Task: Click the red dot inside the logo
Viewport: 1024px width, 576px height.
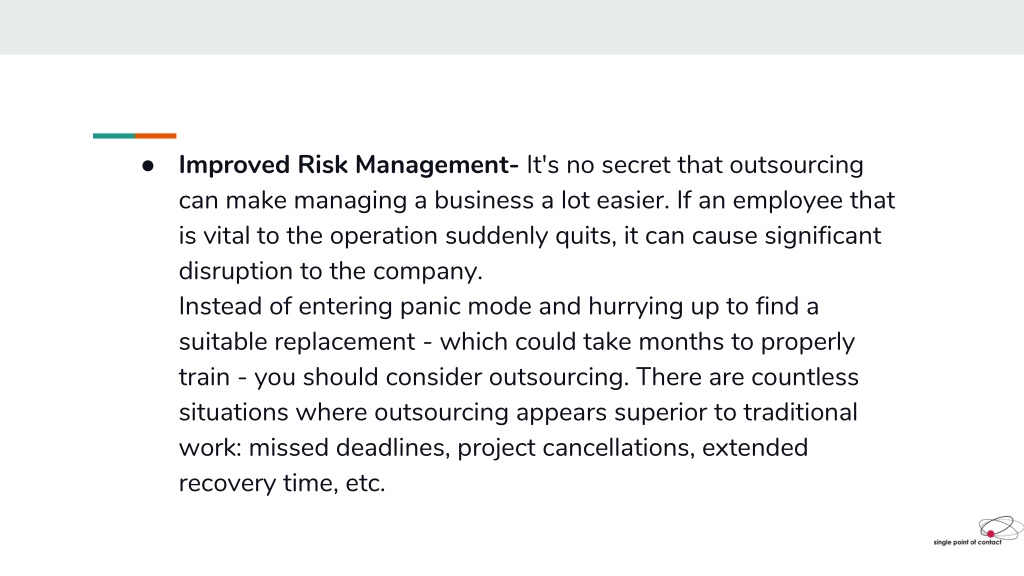Action: pyautogui.click(x=991, y=534)
